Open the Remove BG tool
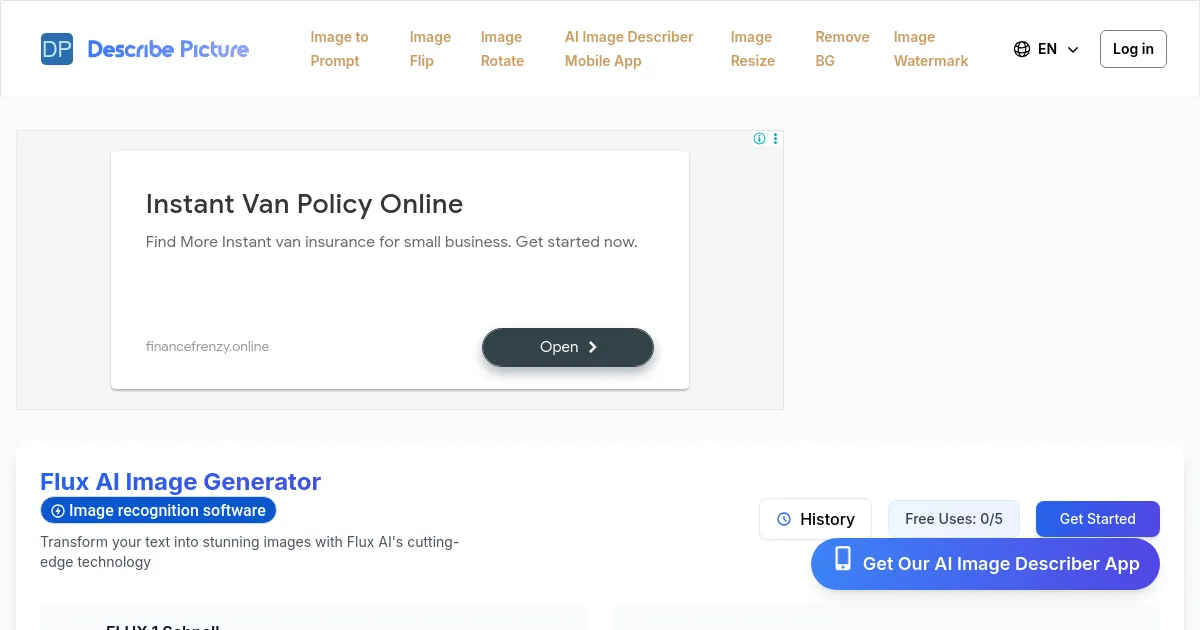 tap(842, 49)
